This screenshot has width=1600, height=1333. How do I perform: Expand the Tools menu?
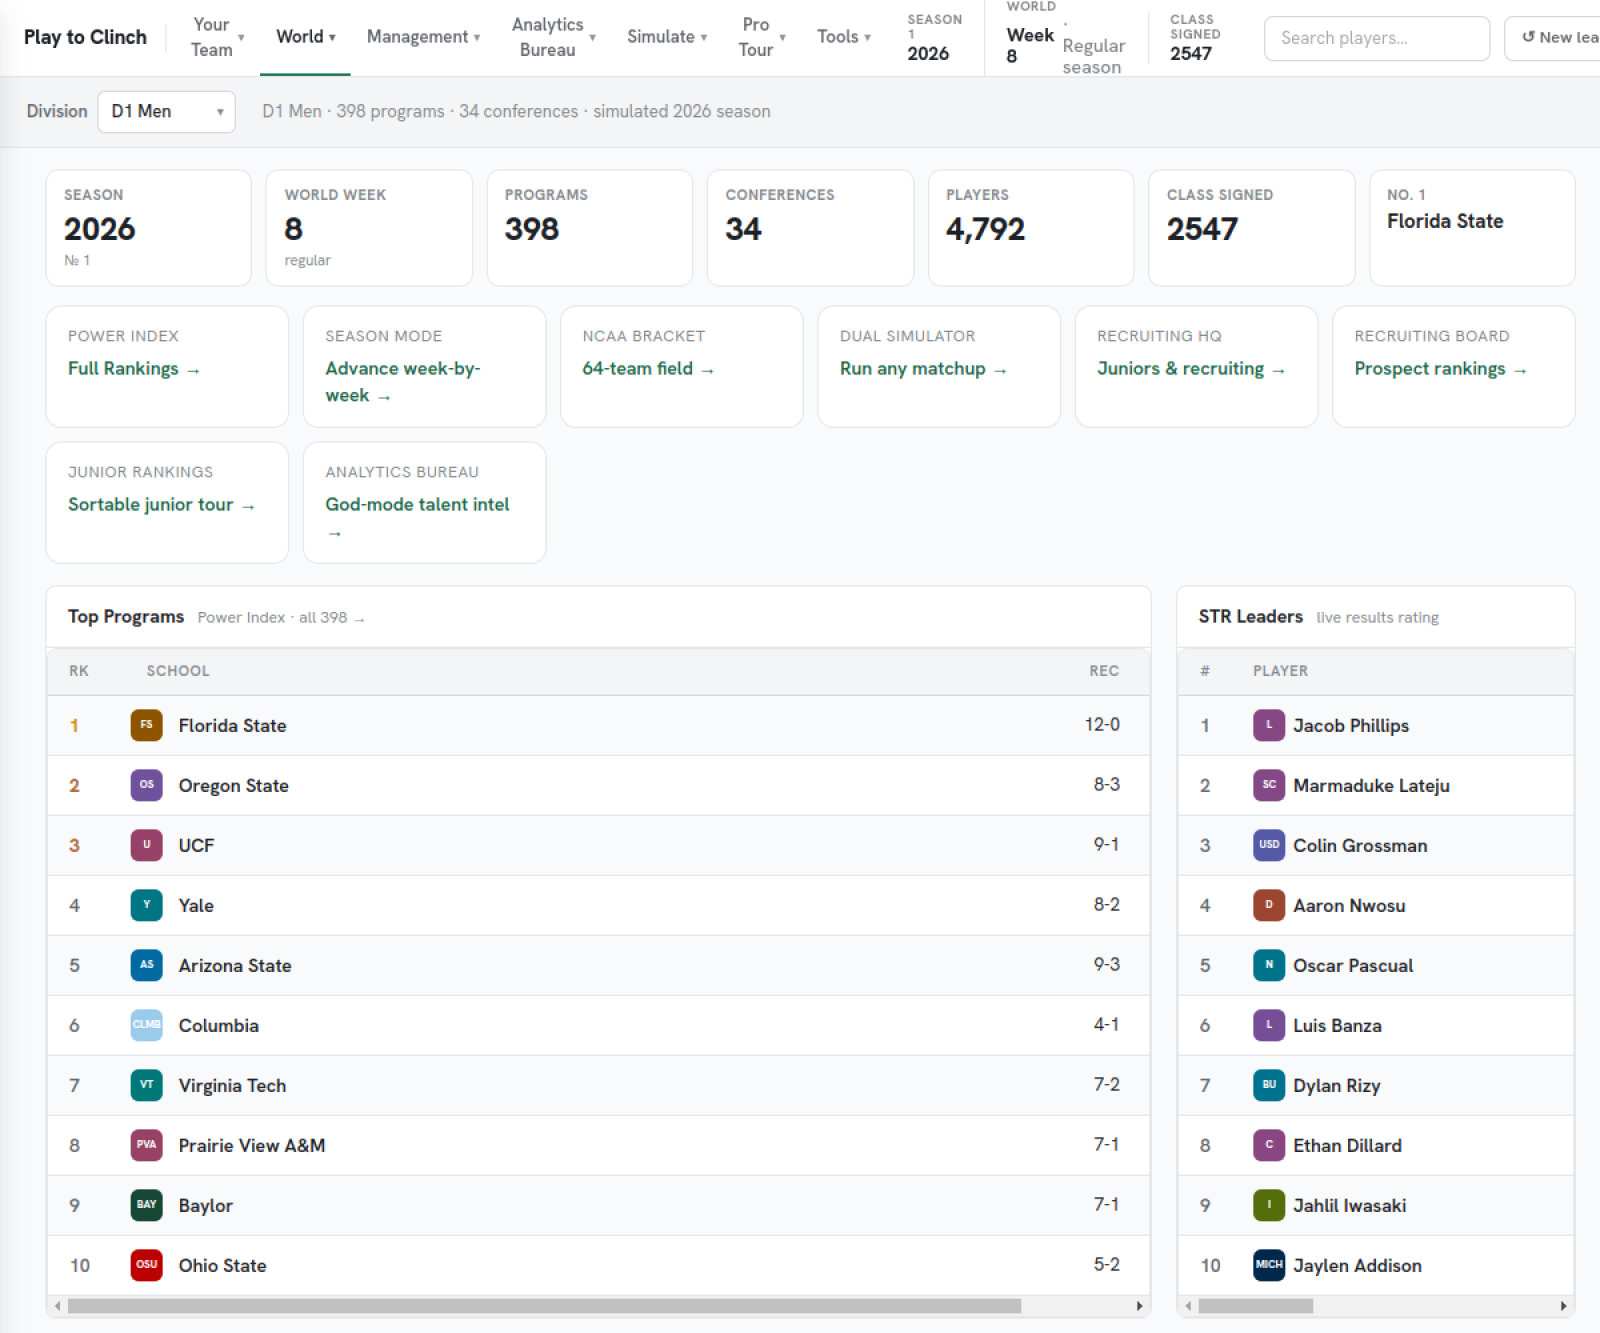[844, 37]
